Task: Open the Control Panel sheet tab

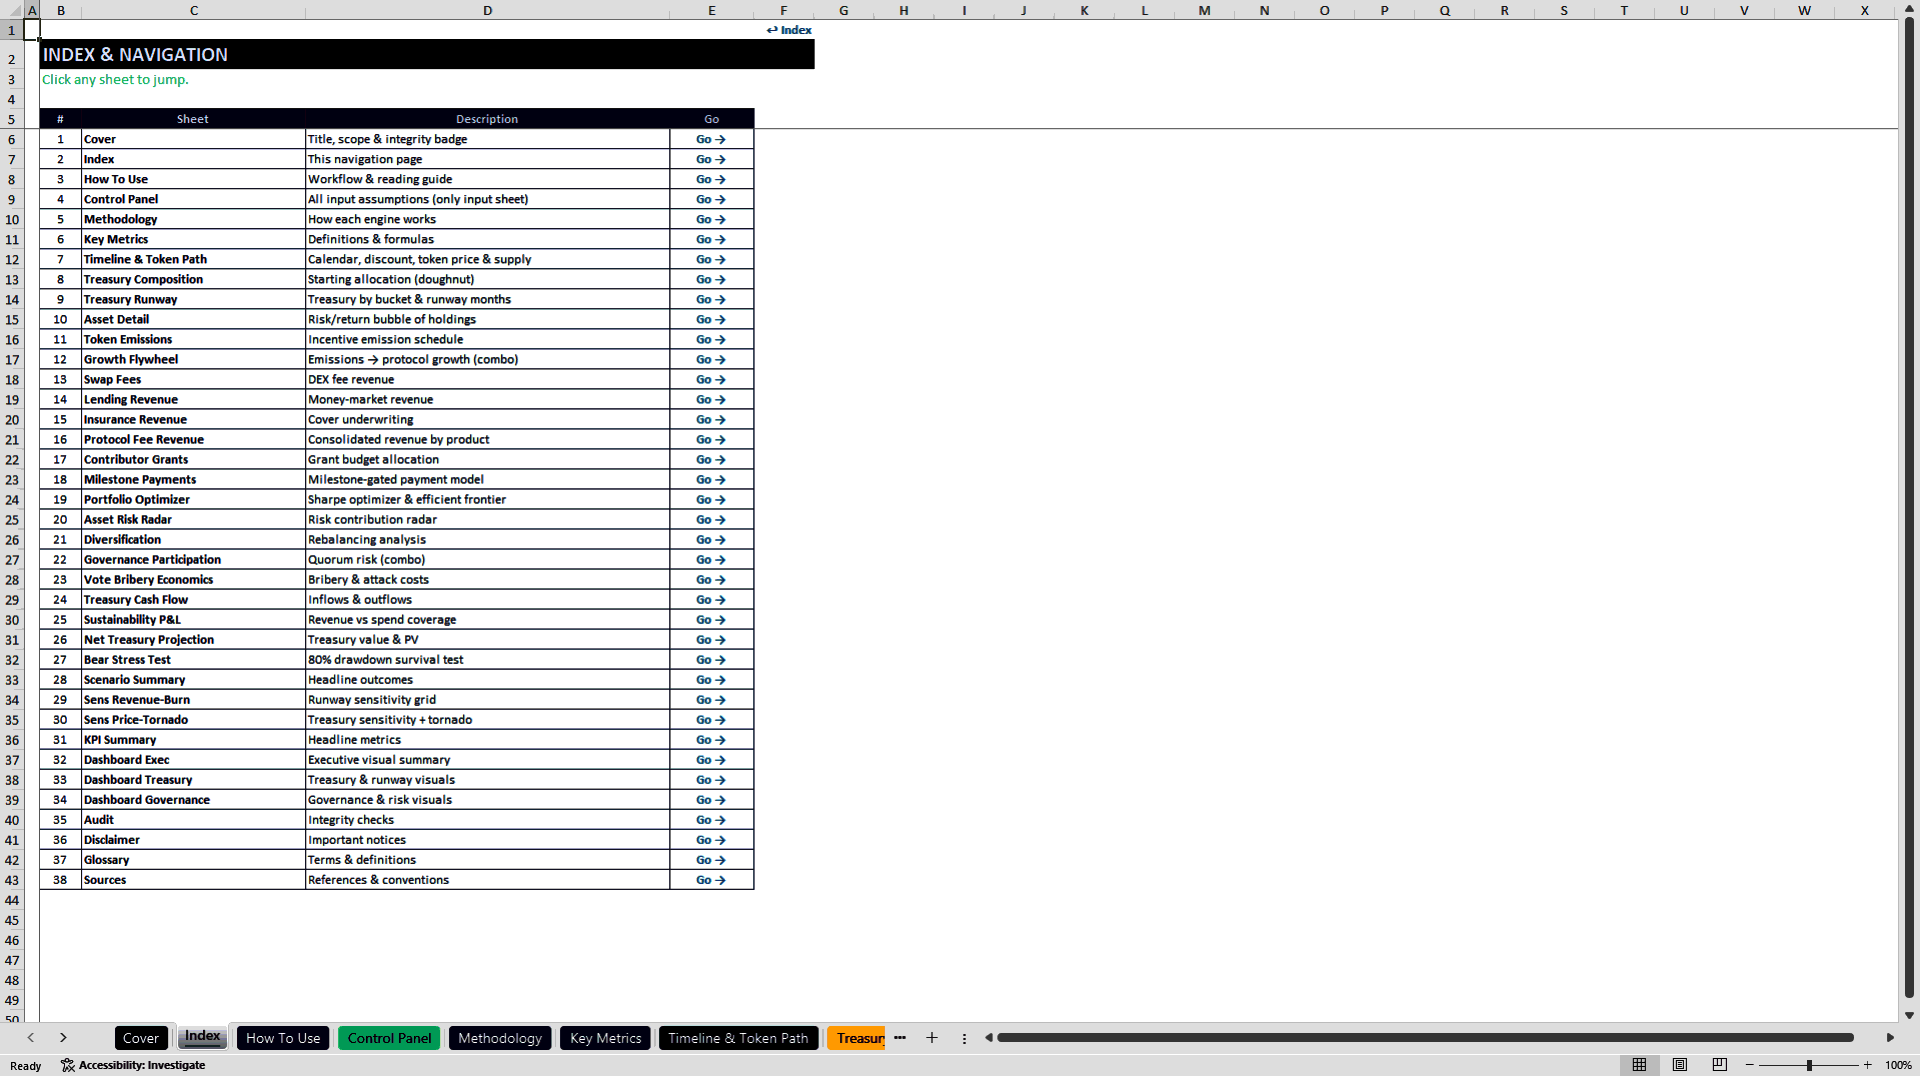Action: click(389, 1038)
